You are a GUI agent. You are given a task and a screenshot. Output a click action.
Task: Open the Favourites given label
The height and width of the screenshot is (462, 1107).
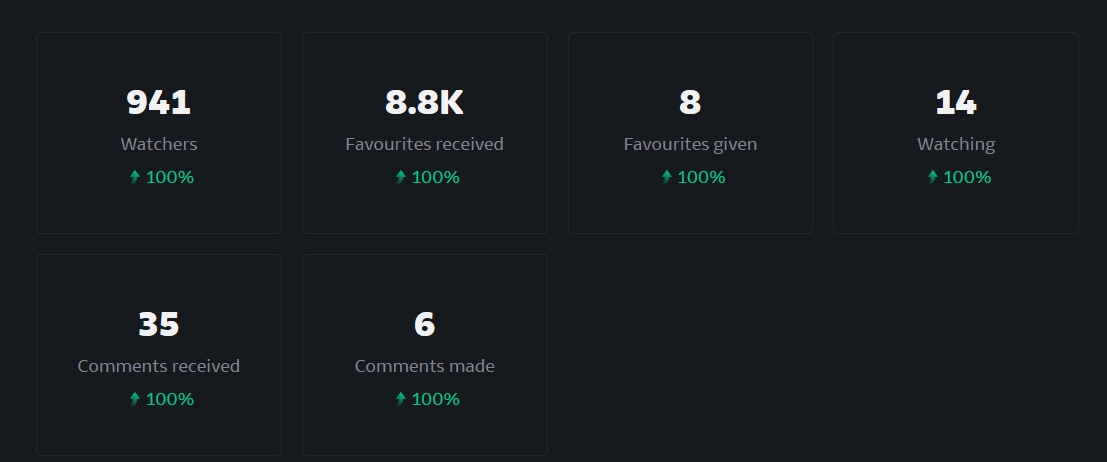coord(690,144)
